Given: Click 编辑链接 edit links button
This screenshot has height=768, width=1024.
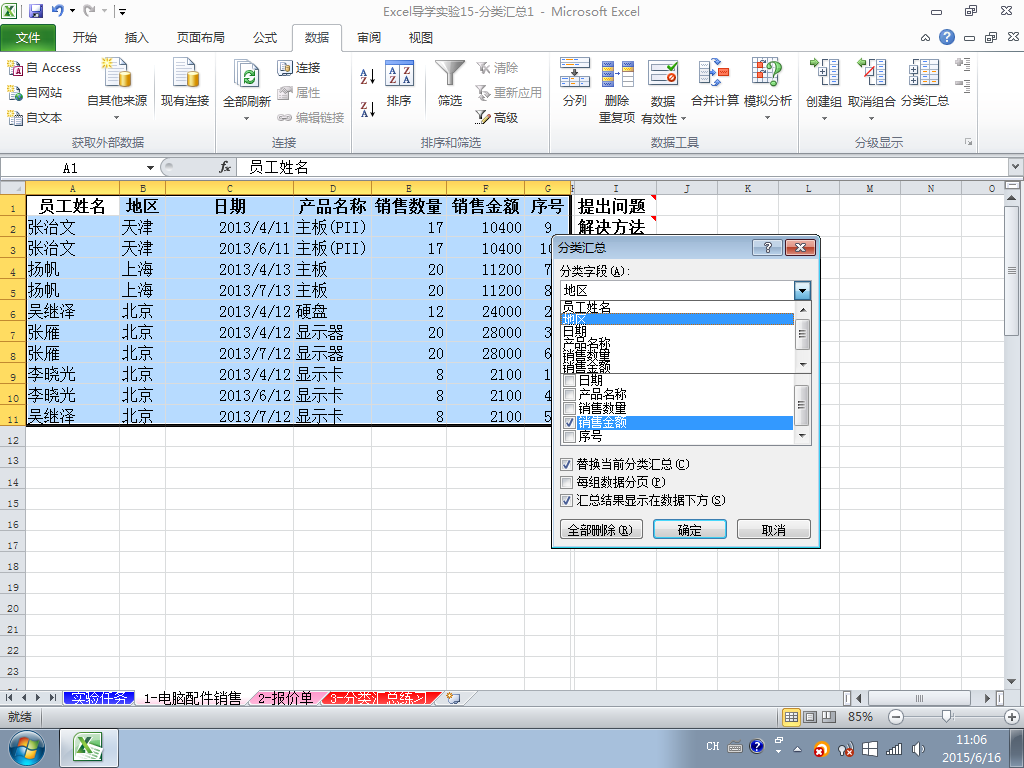Looking at the screenshot, I should tap(311, 118).
